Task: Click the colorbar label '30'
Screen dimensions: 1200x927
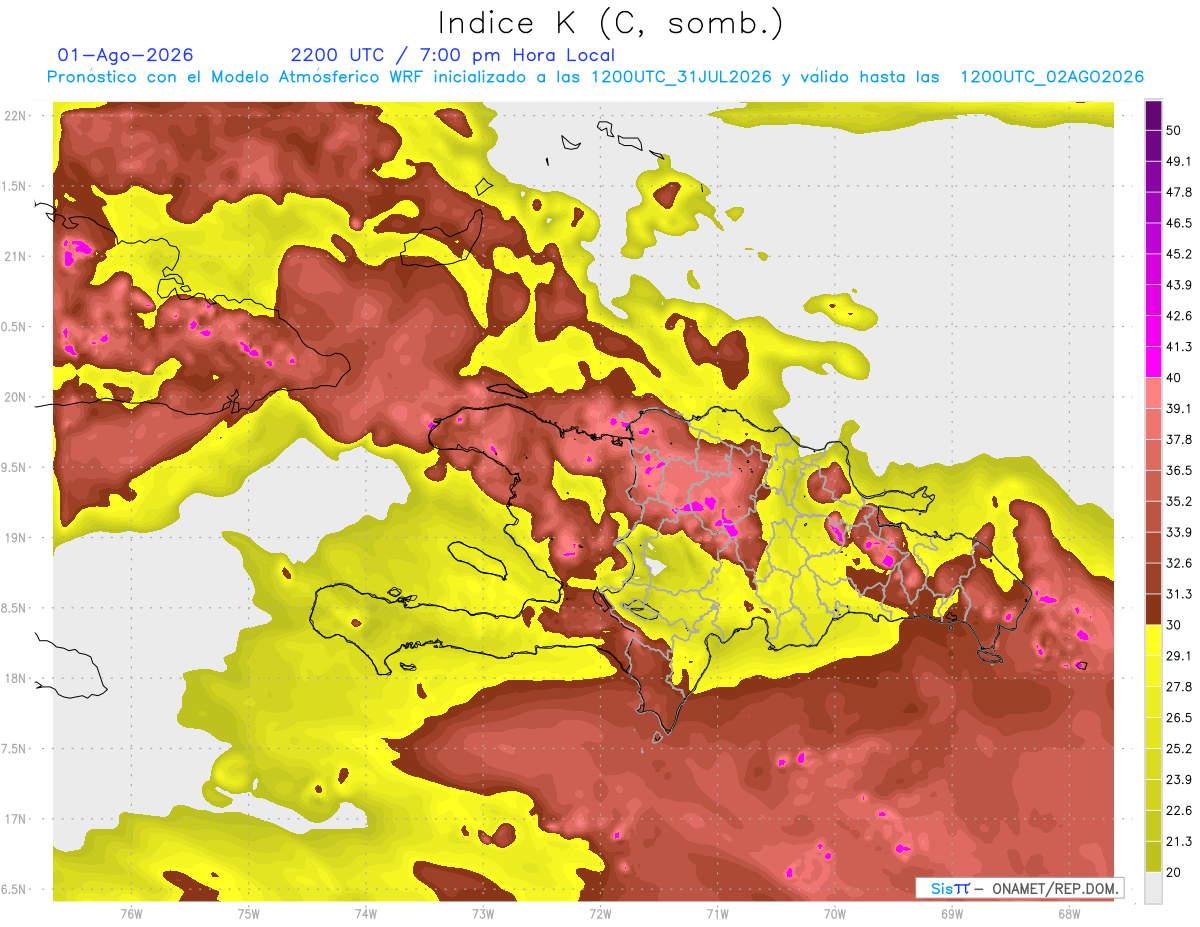Action: pos(1176,625)
